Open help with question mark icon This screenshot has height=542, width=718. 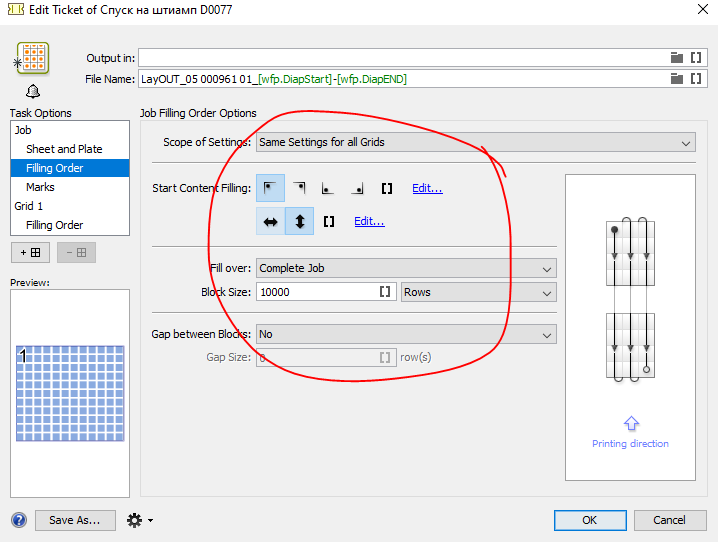coord(19,520)
